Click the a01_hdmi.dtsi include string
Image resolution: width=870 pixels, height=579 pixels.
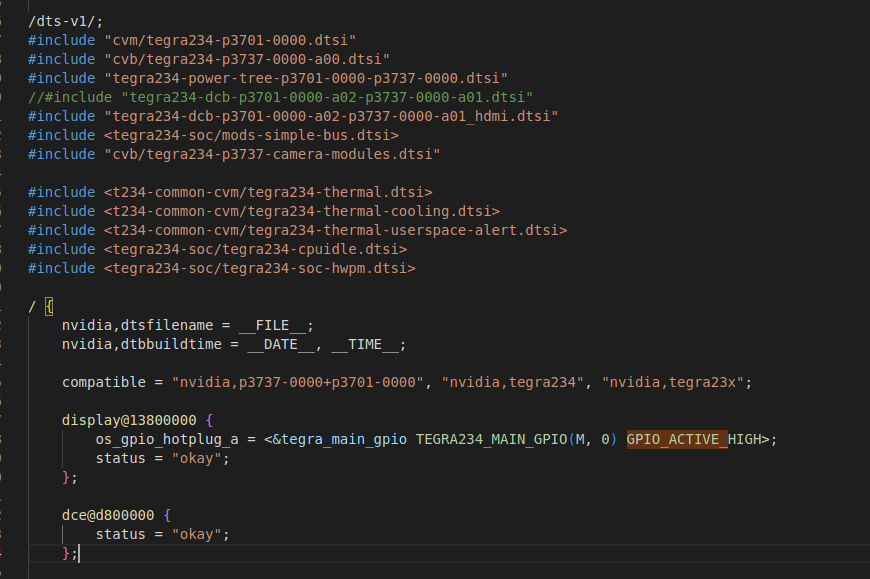[x=331, y=116]
